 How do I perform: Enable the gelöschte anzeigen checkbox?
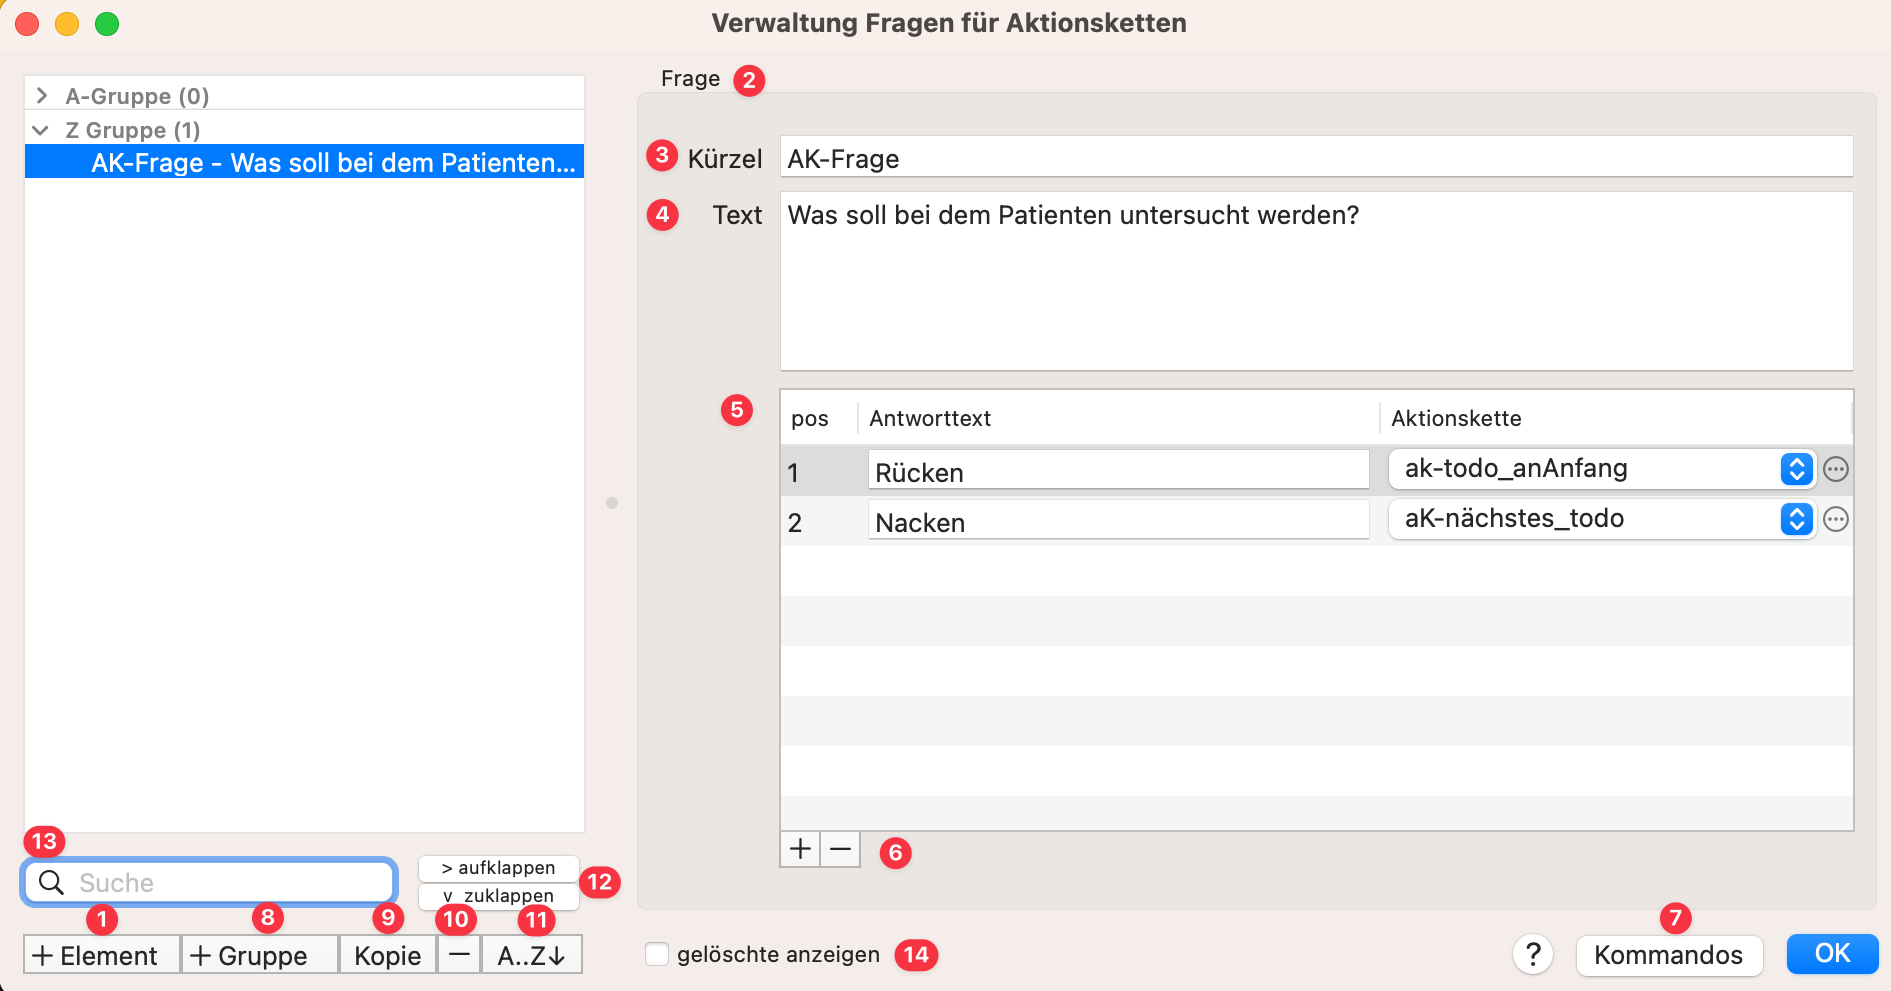657,954
